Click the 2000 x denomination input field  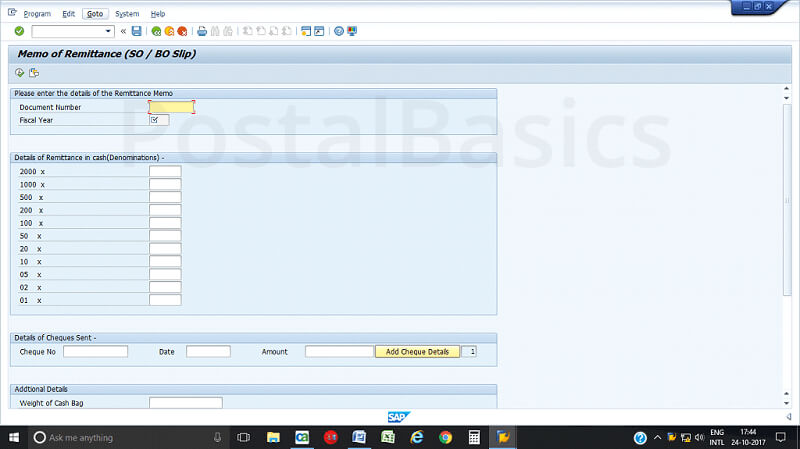165,172
